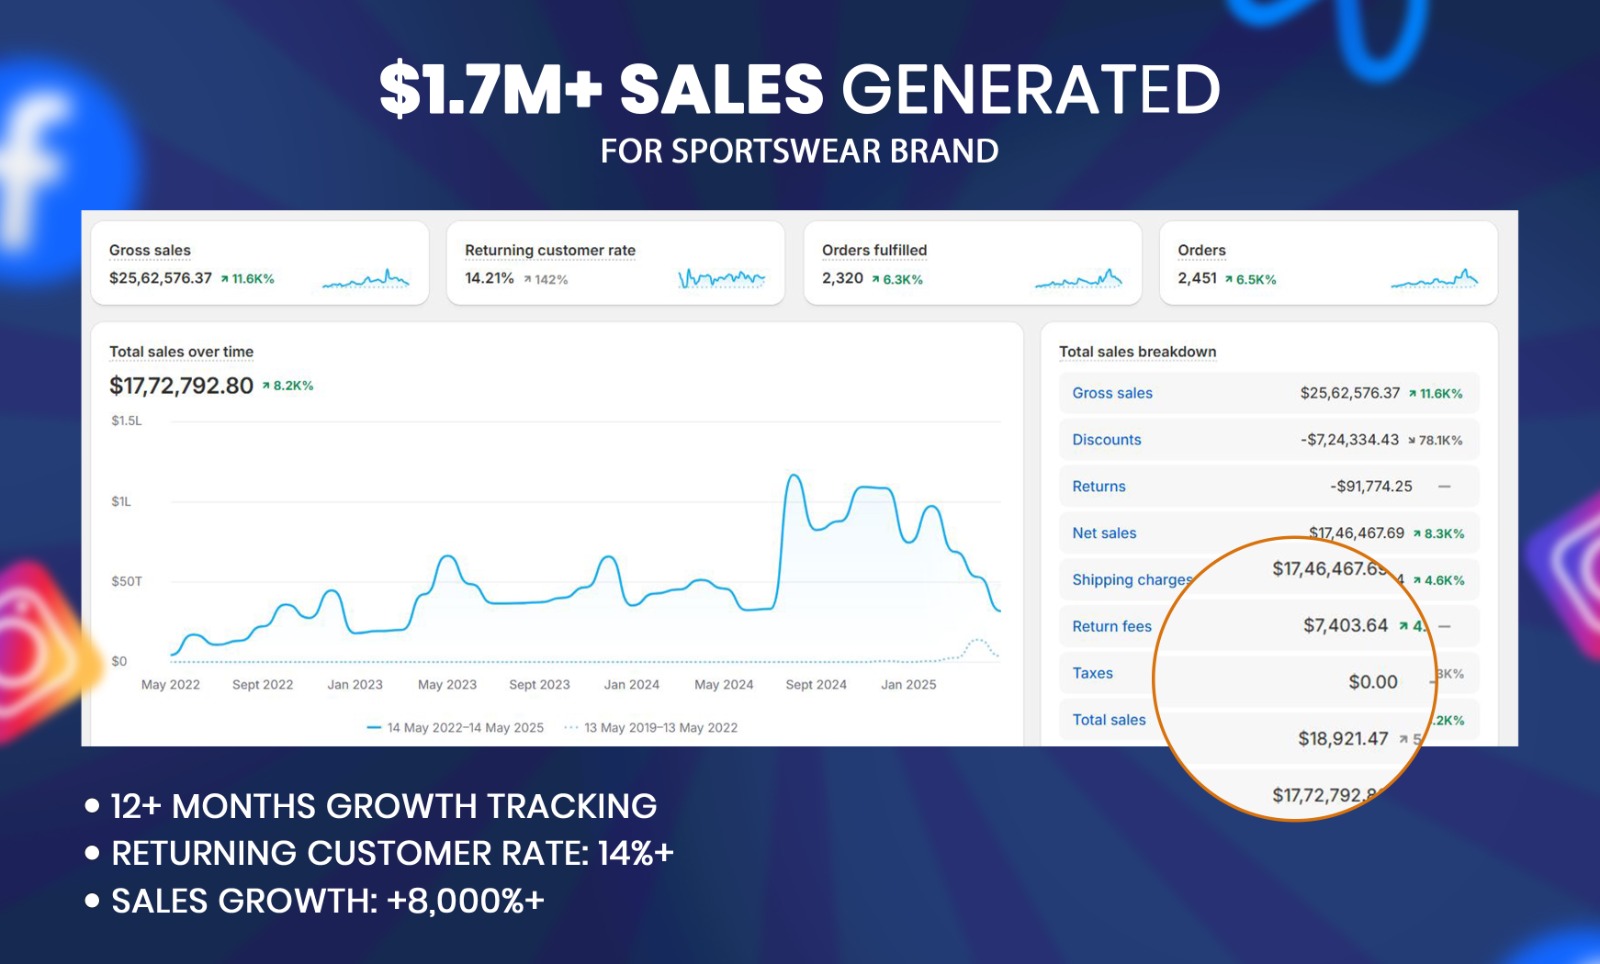This screenshot has width=1600, height=964.
Task: Click the '2,451' orders value
Action: coord(1197,278)
